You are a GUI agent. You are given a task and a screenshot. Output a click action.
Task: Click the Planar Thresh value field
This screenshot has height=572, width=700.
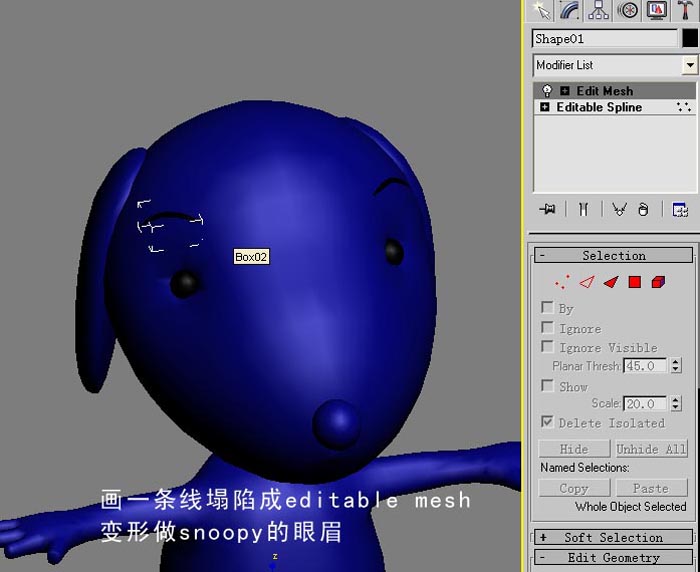tap(645, 366)
